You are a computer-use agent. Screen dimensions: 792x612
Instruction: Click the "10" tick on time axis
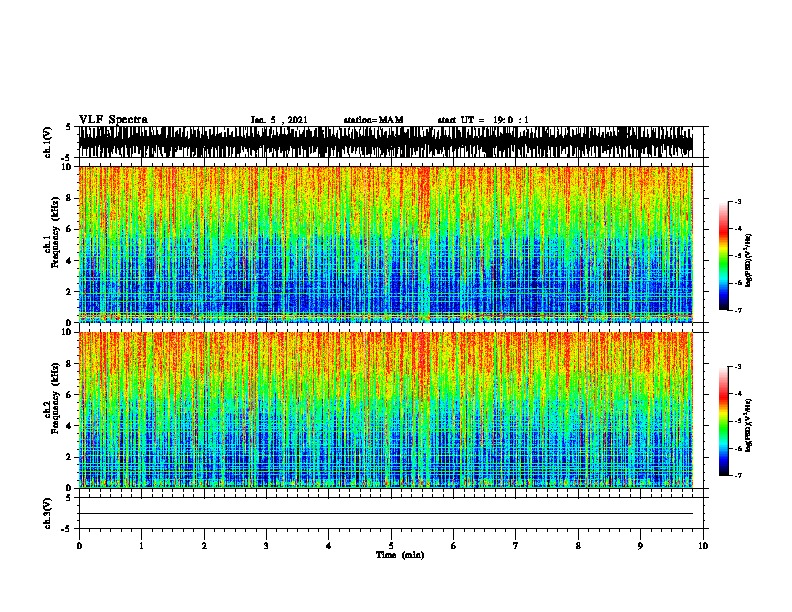(703, 546)
